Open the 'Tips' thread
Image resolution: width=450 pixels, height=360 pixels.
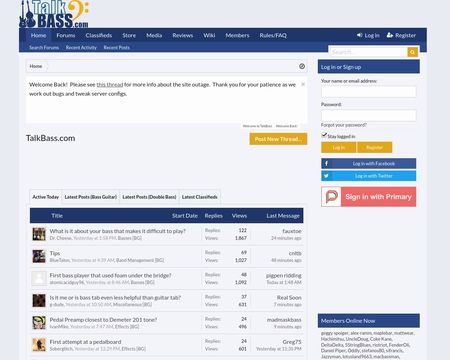pyautogui.click(x=55, y=253)
